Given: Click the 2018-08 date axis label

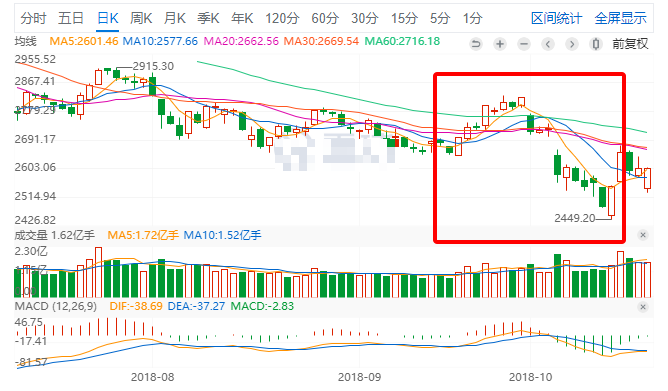Looking at the screenshot, I should (x=153, y=377).
